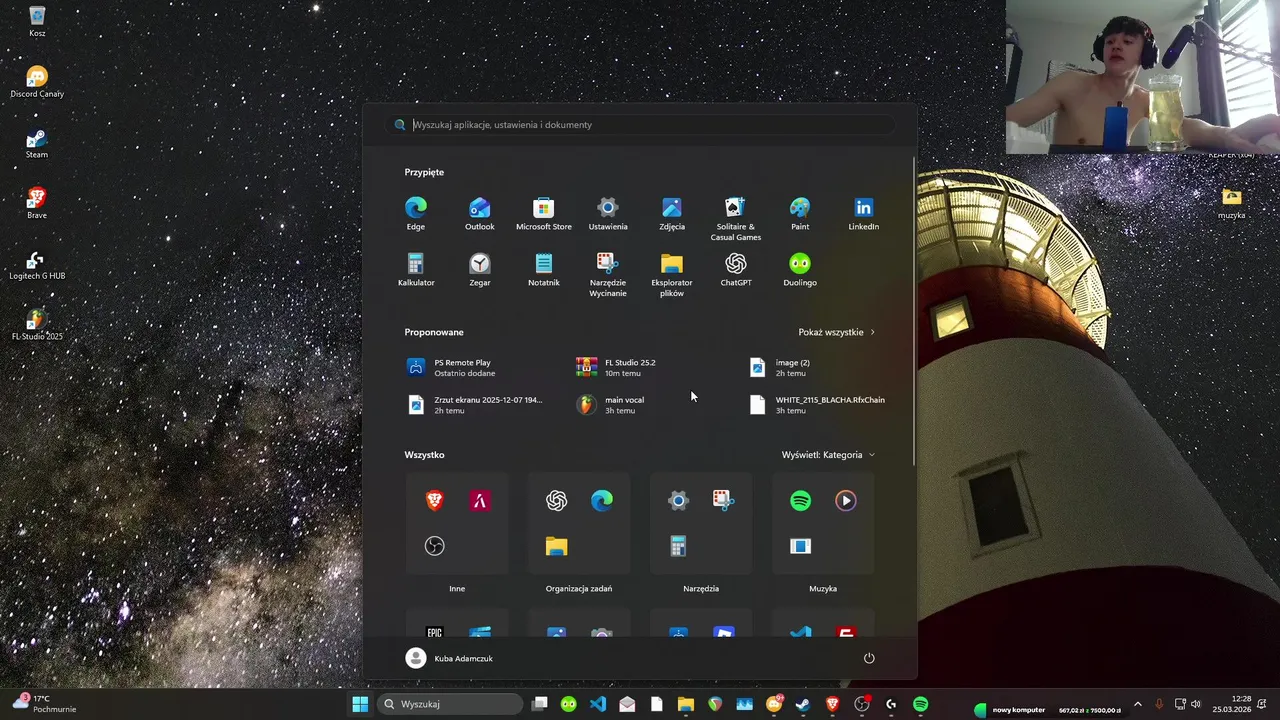This screenshot has width=1280, height=720.
Task: Click Brave icon in Inne category
Action: [435, 501]
